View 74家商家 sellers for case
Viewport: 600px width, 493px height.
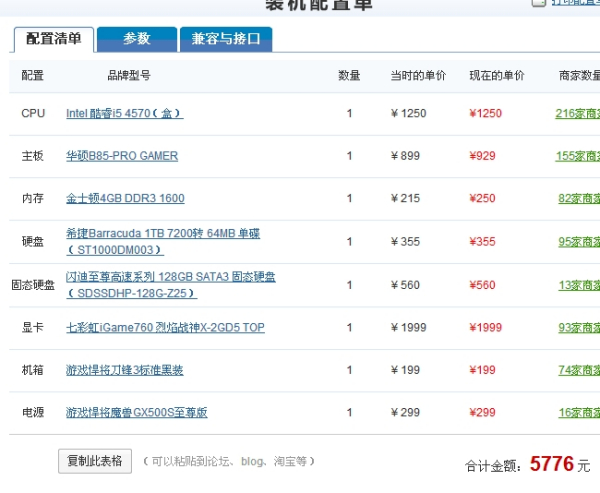[579, 370]
